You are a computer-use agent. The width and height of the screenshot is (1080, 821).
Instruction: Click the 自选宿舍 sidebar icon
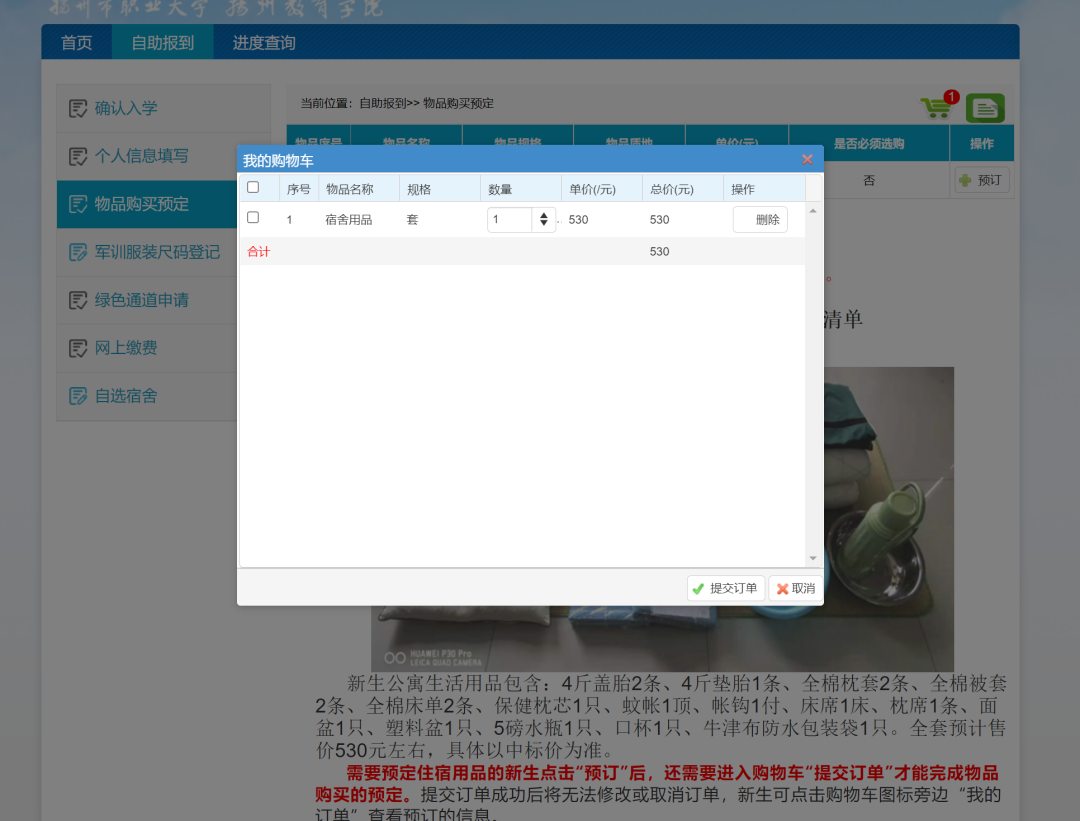click(78, 396)
